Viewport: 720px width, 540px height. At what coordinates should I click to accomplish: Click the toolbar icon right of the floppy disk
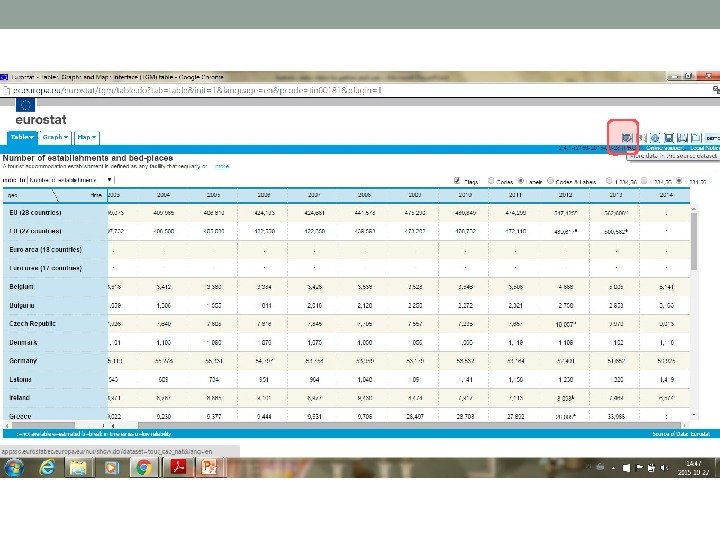[x=683, y=137]
